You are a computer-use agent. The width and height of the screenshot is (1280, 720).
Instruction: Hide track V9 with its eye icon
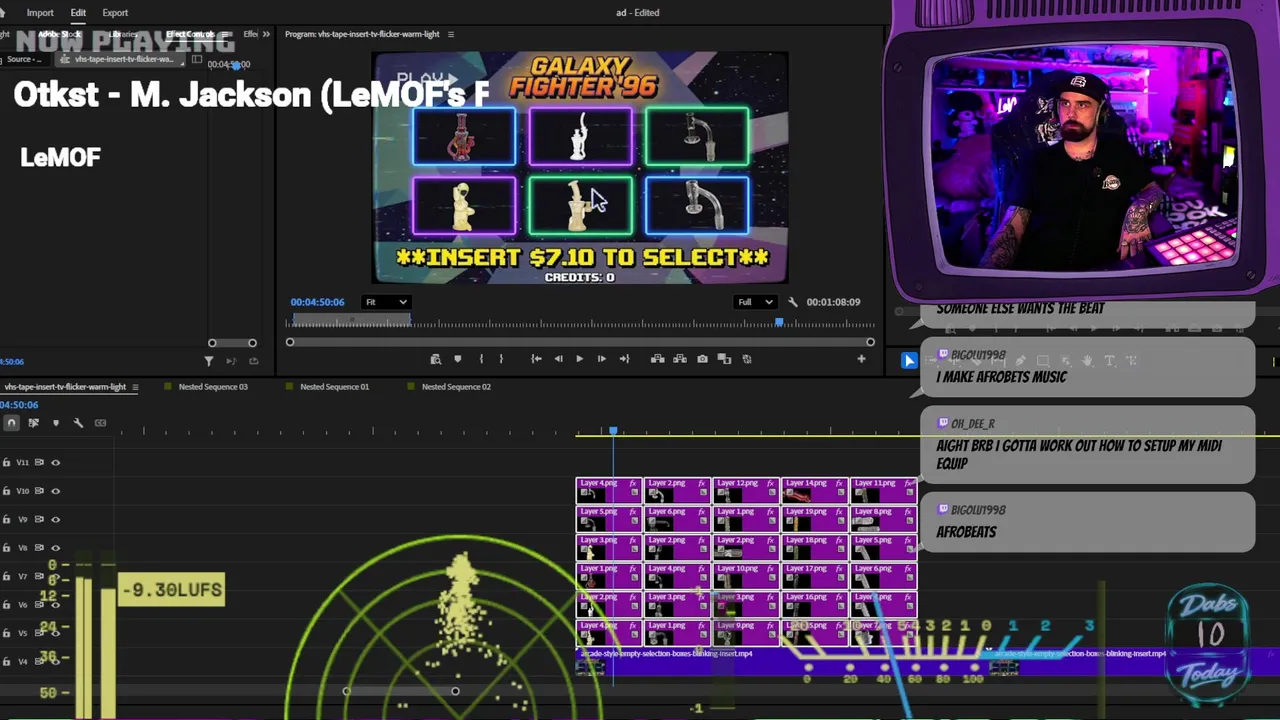point(55,519)
